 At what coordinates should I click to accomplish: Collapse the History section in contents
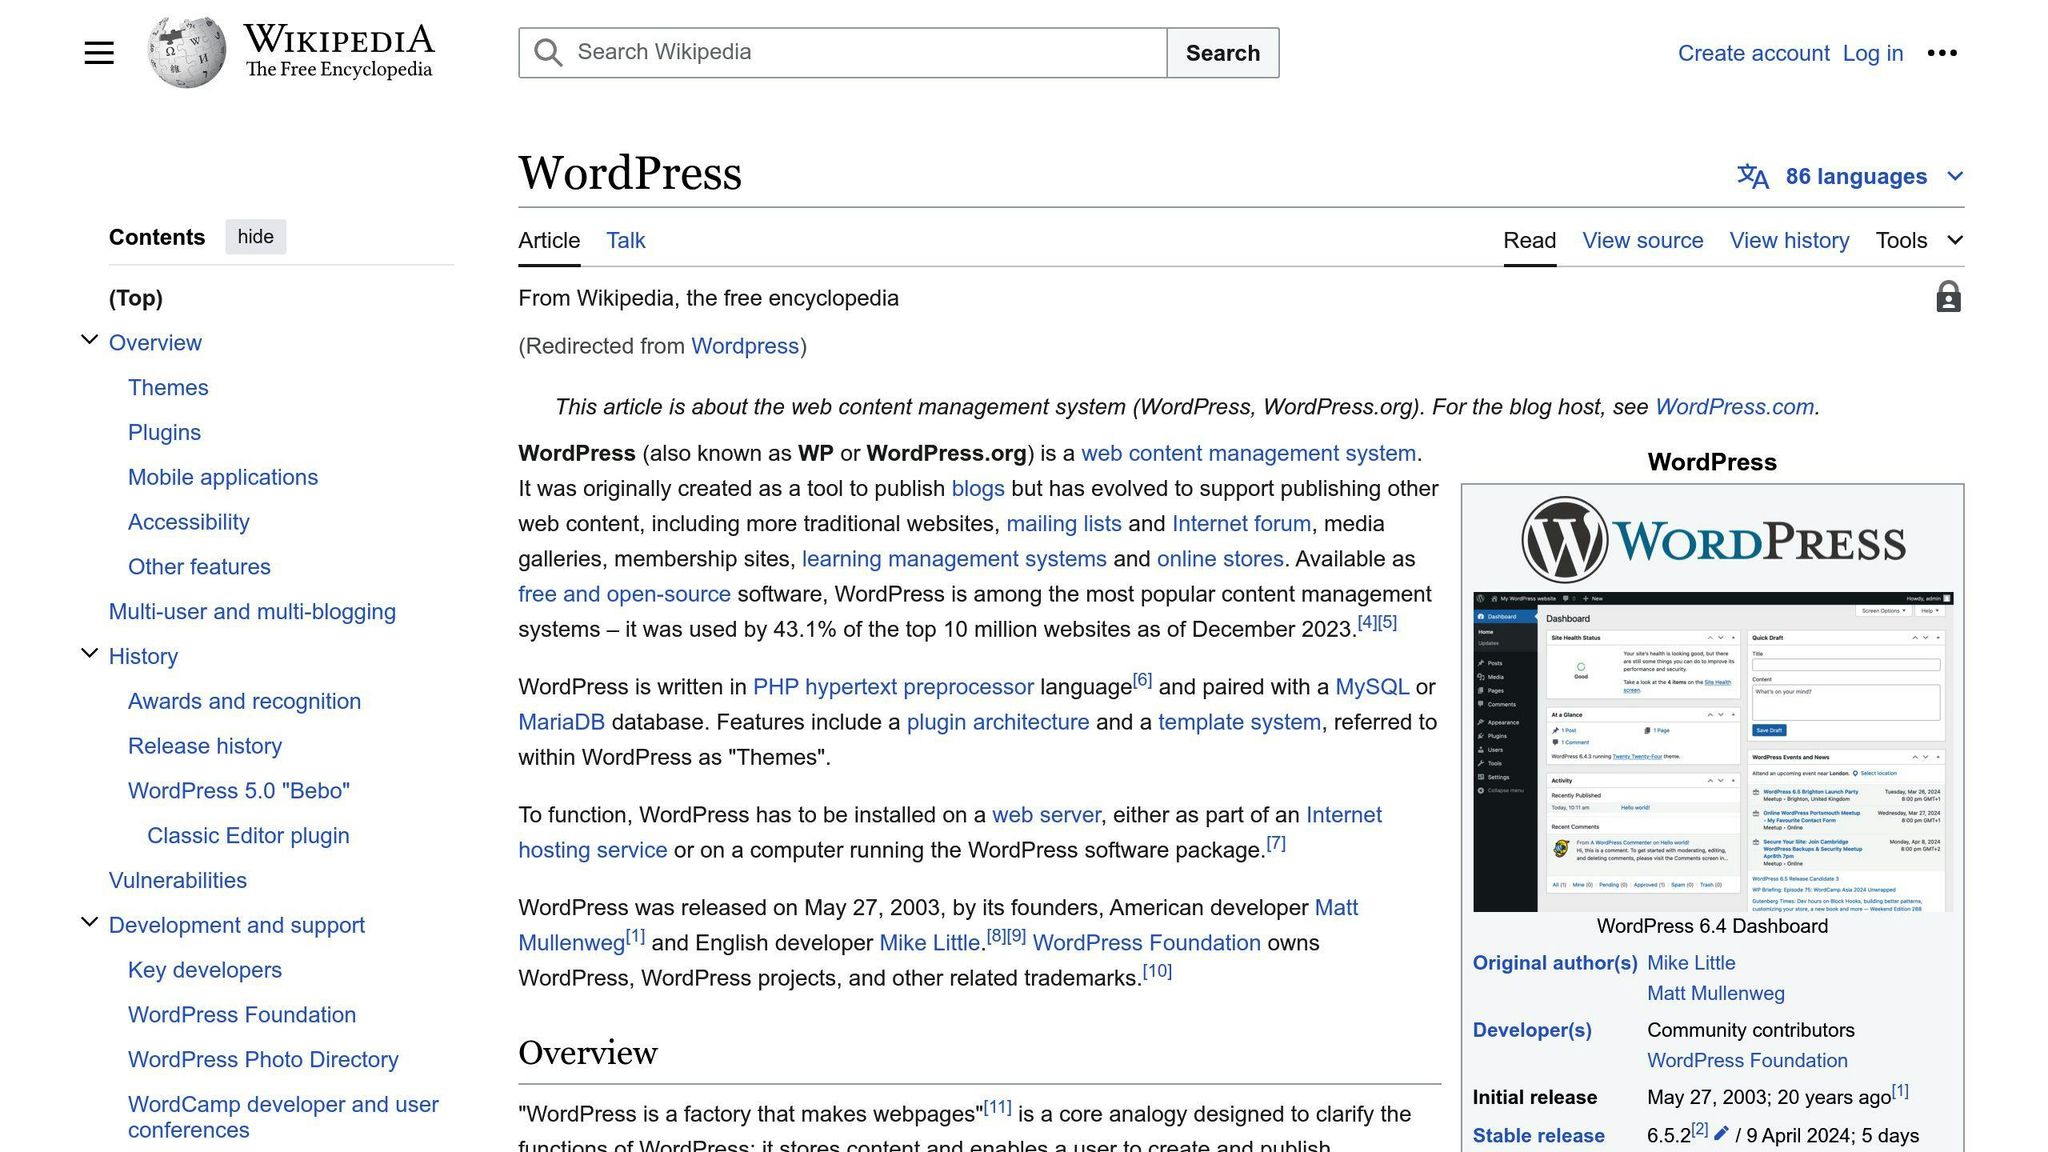coord(89,654)
